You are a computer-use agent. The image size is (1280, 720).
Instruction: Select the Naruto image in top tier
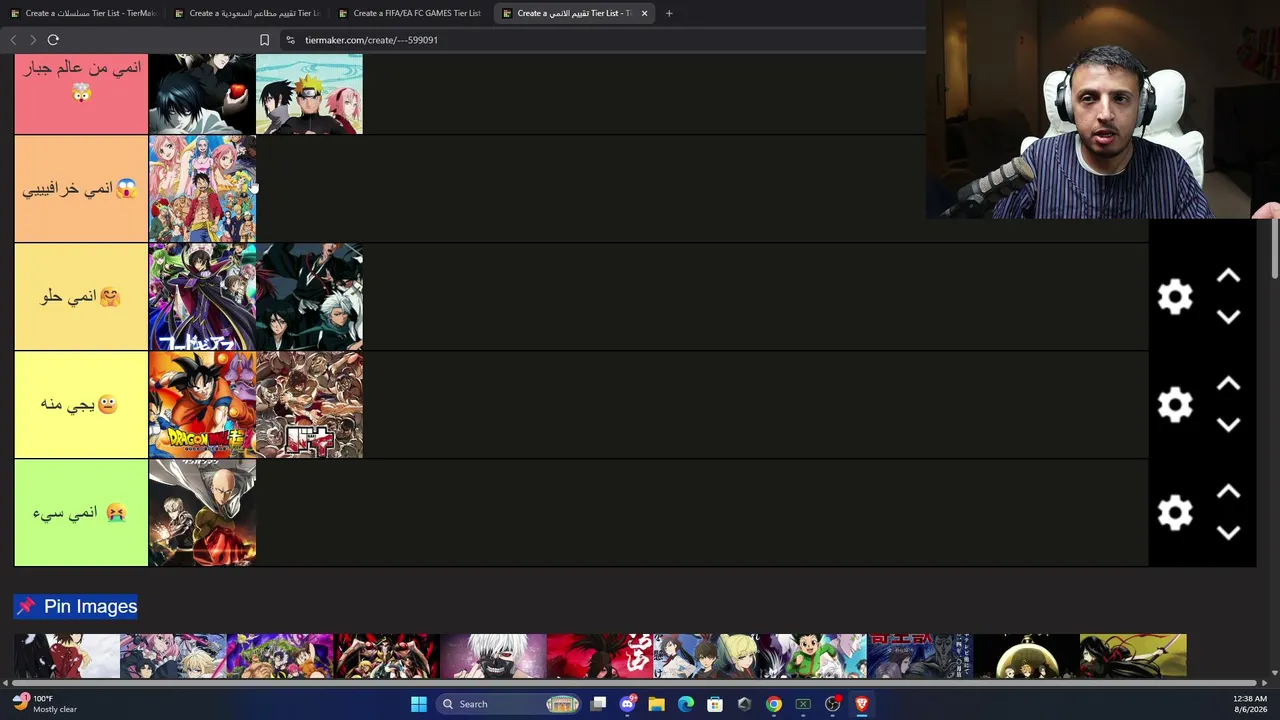click(309, 94)
